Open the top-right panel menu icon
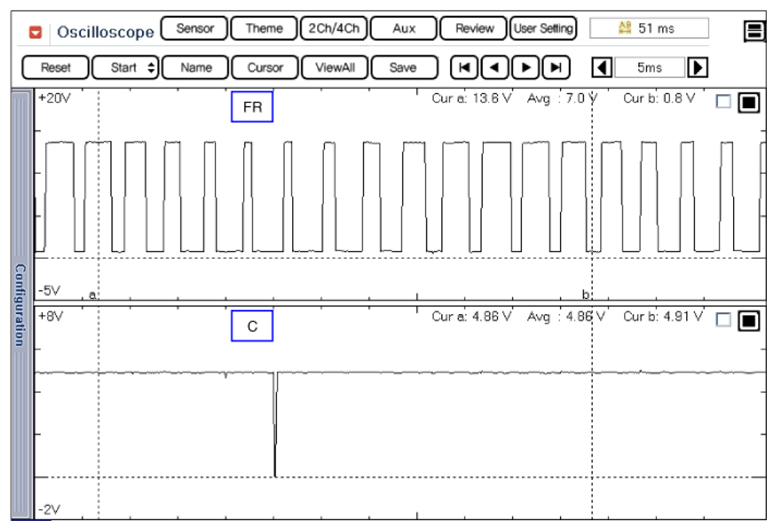The width and height of the screenshot is (776, 530). (x=754, y=32)
